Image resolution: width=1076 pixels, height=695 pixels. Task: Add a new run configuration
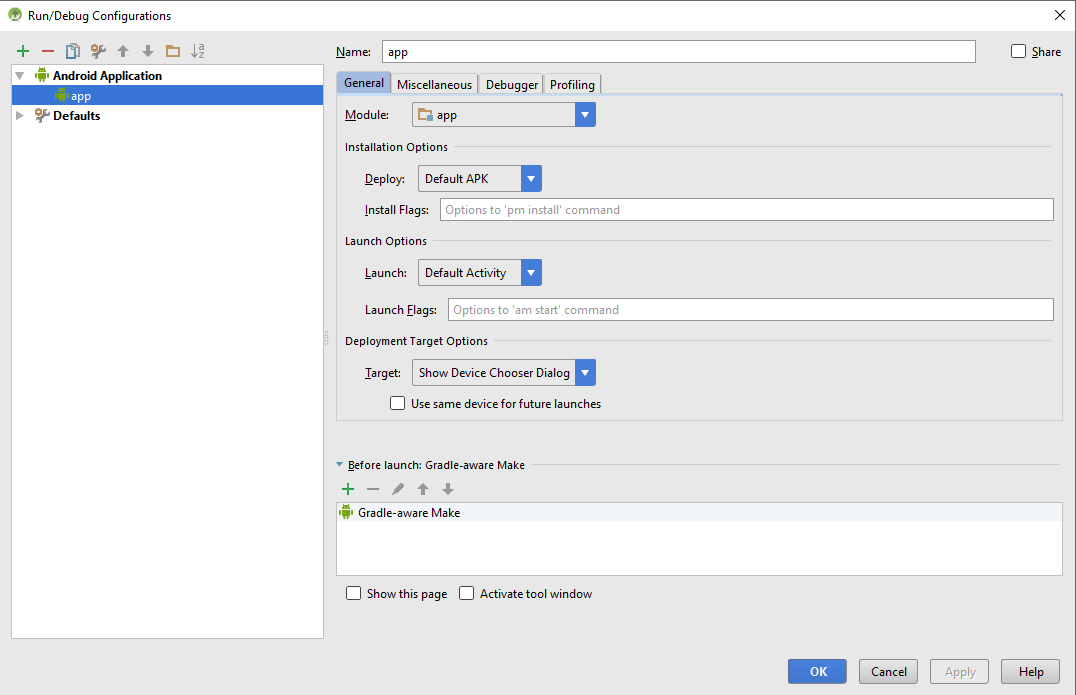click(23, 51)
